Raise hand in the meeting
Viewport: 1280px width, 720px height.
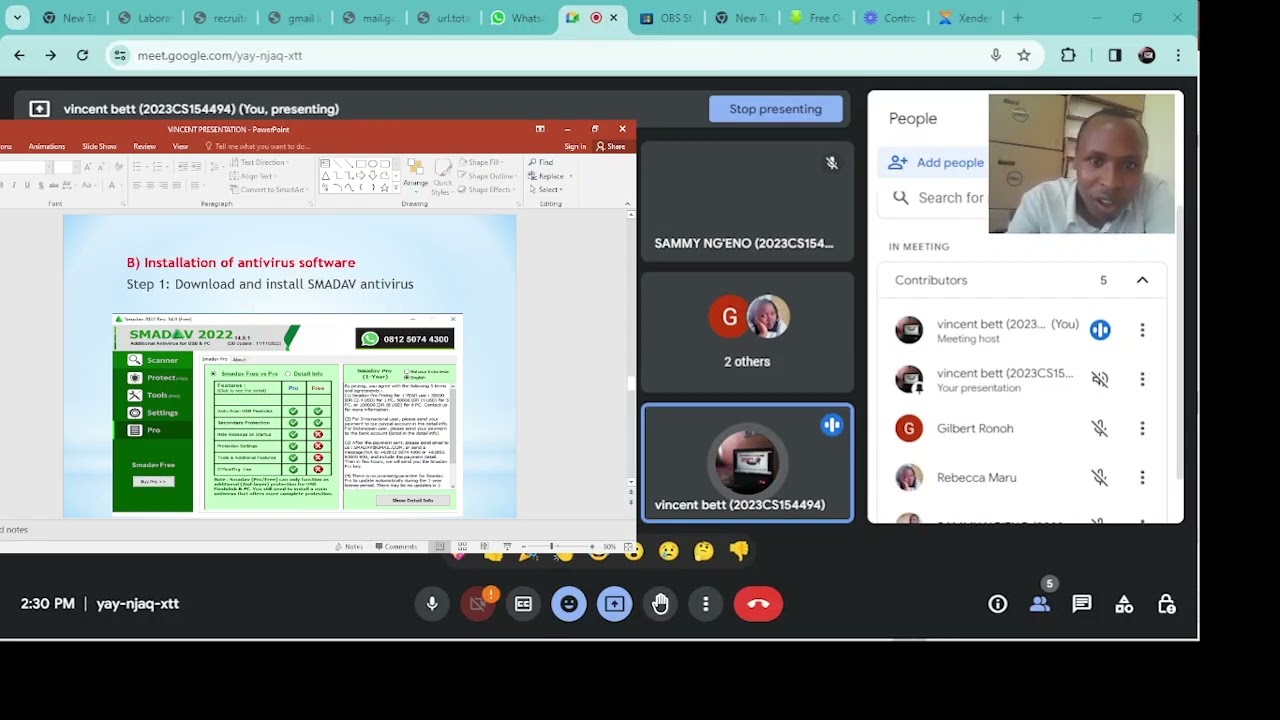[x=660, y=604]
